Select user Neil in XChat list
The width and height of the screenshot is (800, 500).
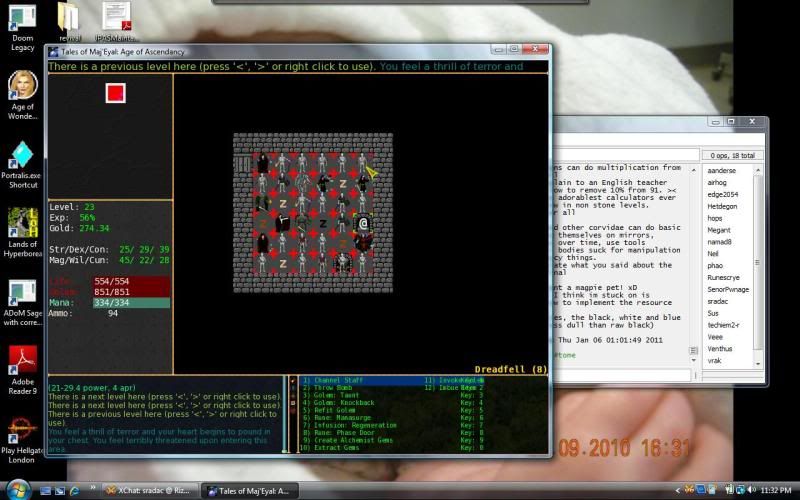click(713, 254)
